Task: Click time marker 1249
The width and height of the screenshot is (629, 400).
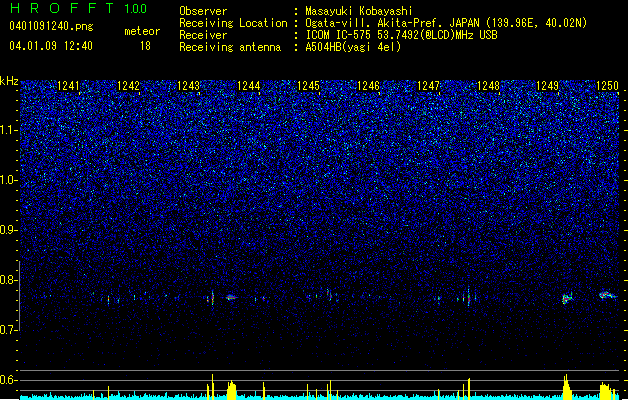Action: point(548,86)
